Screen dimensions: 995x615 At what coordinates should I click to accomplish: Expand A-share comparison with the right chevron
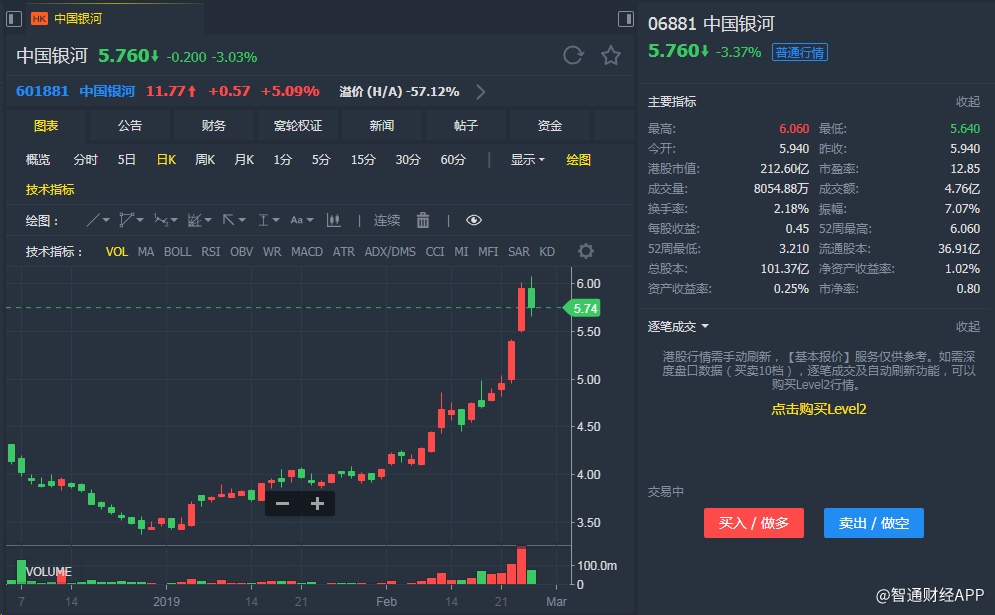tap(480, 92)
